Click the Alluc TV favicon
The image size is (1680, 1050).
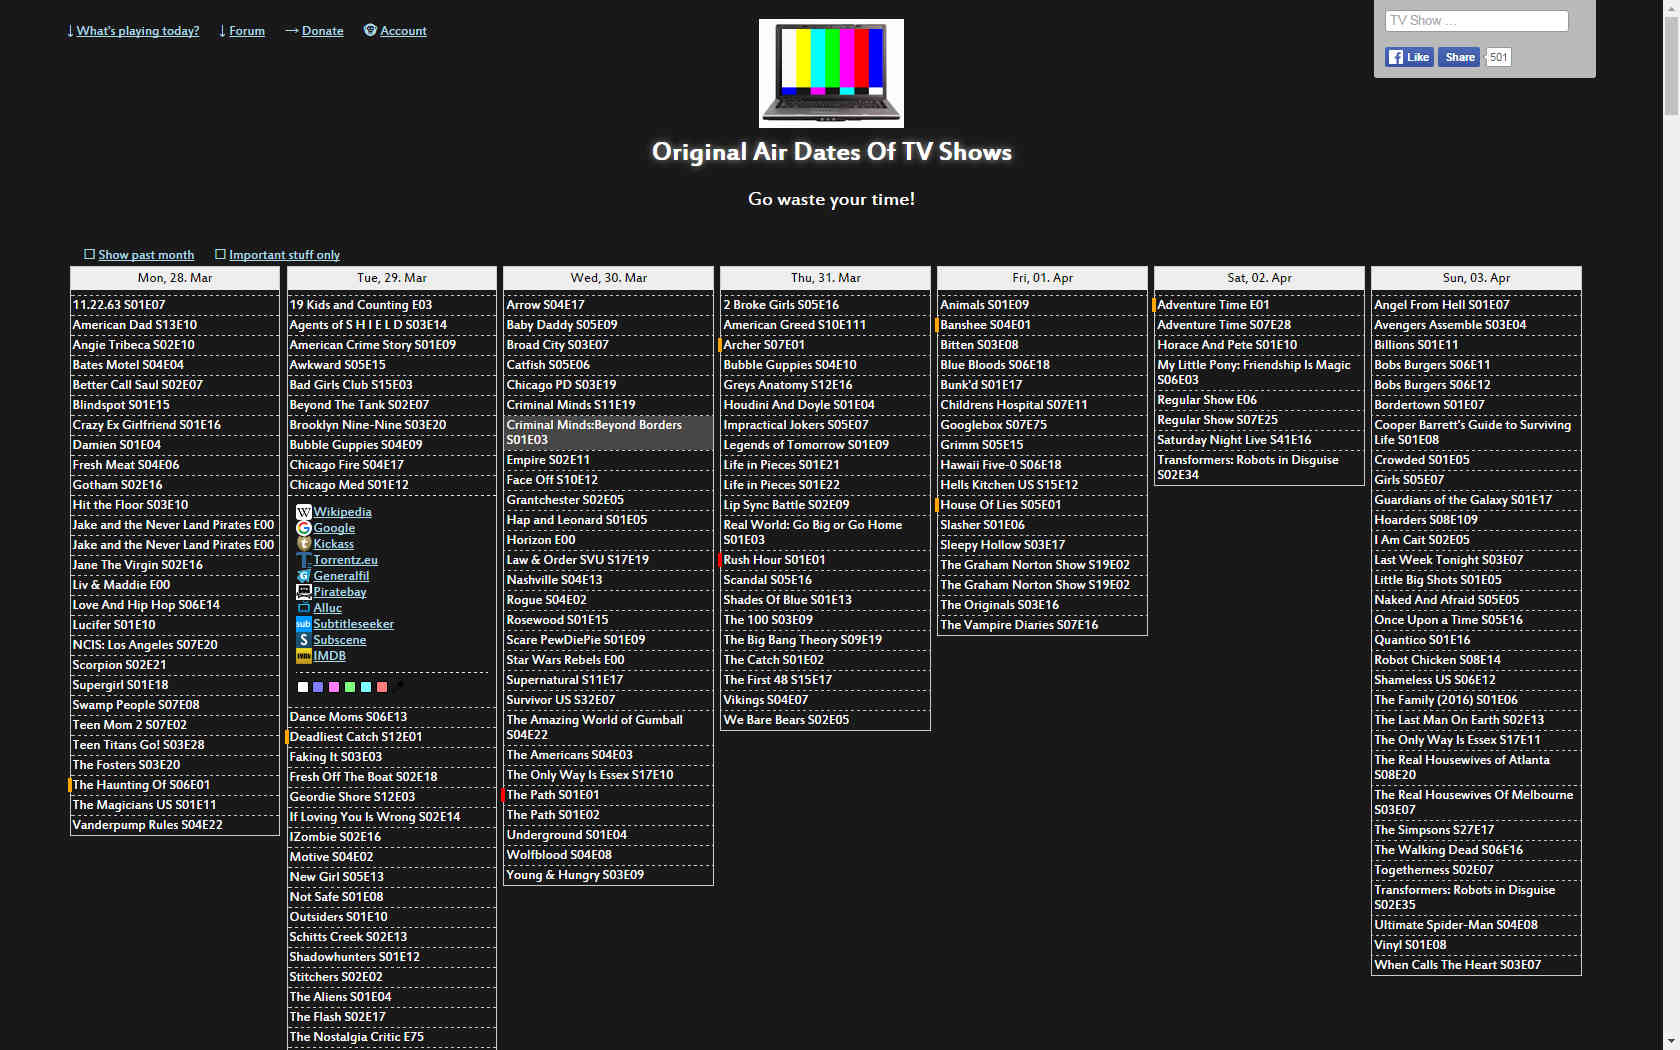(x=304, y=608)
